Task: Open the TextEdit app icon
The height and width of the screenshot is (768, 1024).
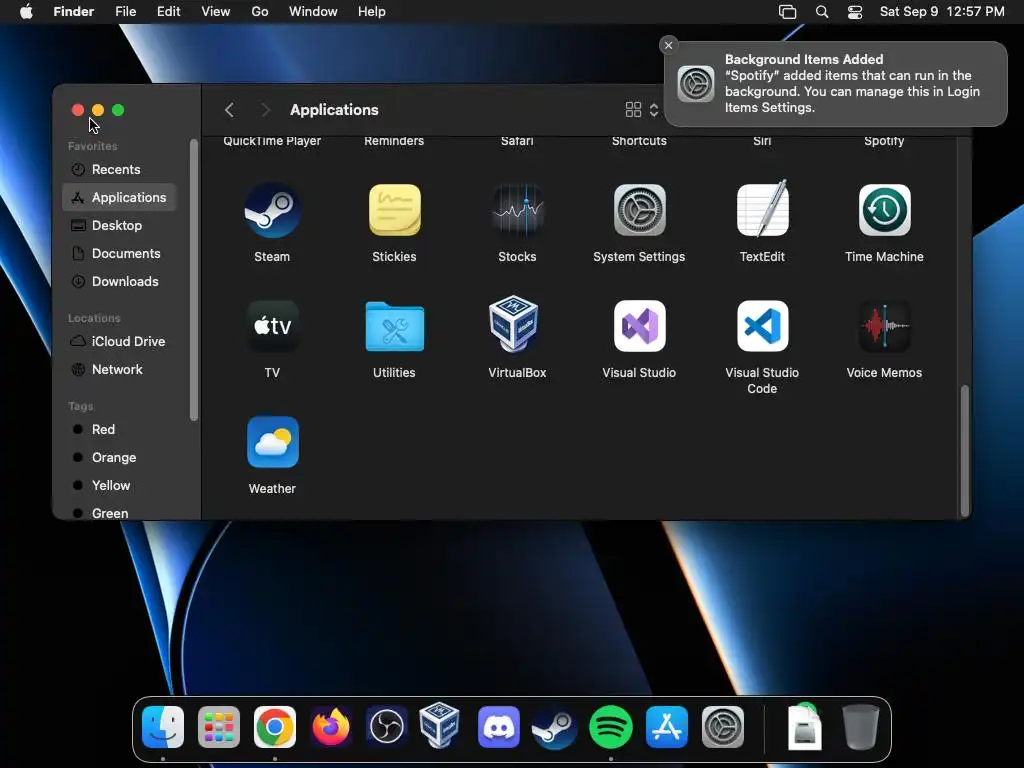Action: pyautogui.click(x=762, y=209)
